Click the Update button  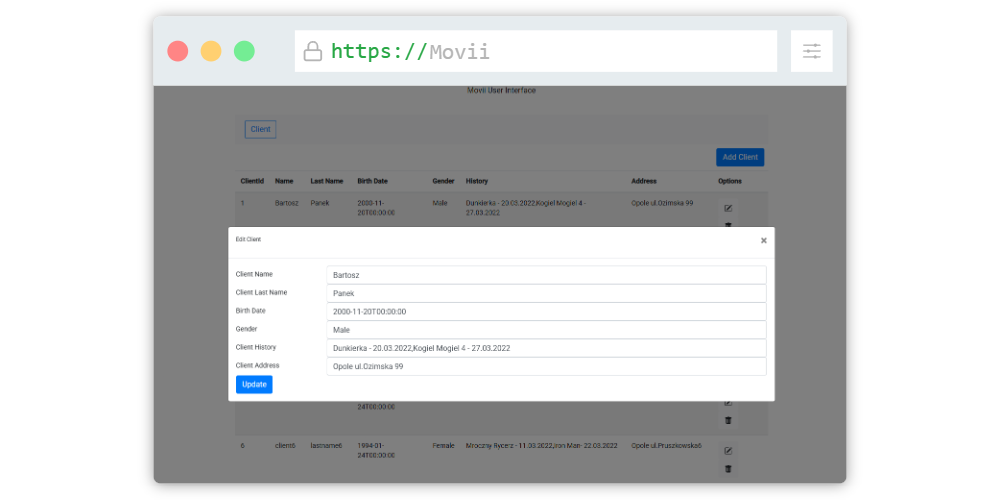[254, 384]
